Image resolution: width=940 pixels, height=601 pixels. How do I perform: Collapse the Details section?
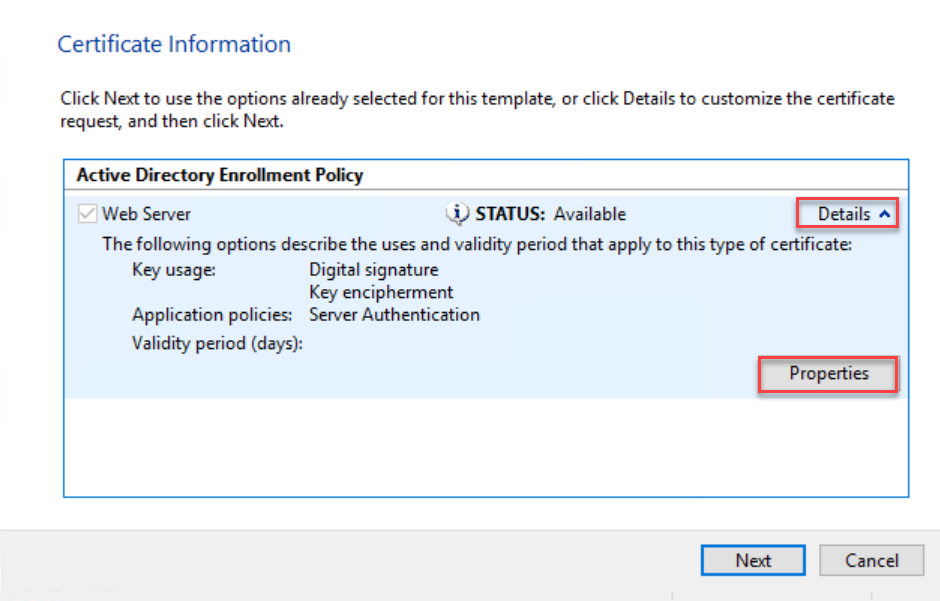847,213
